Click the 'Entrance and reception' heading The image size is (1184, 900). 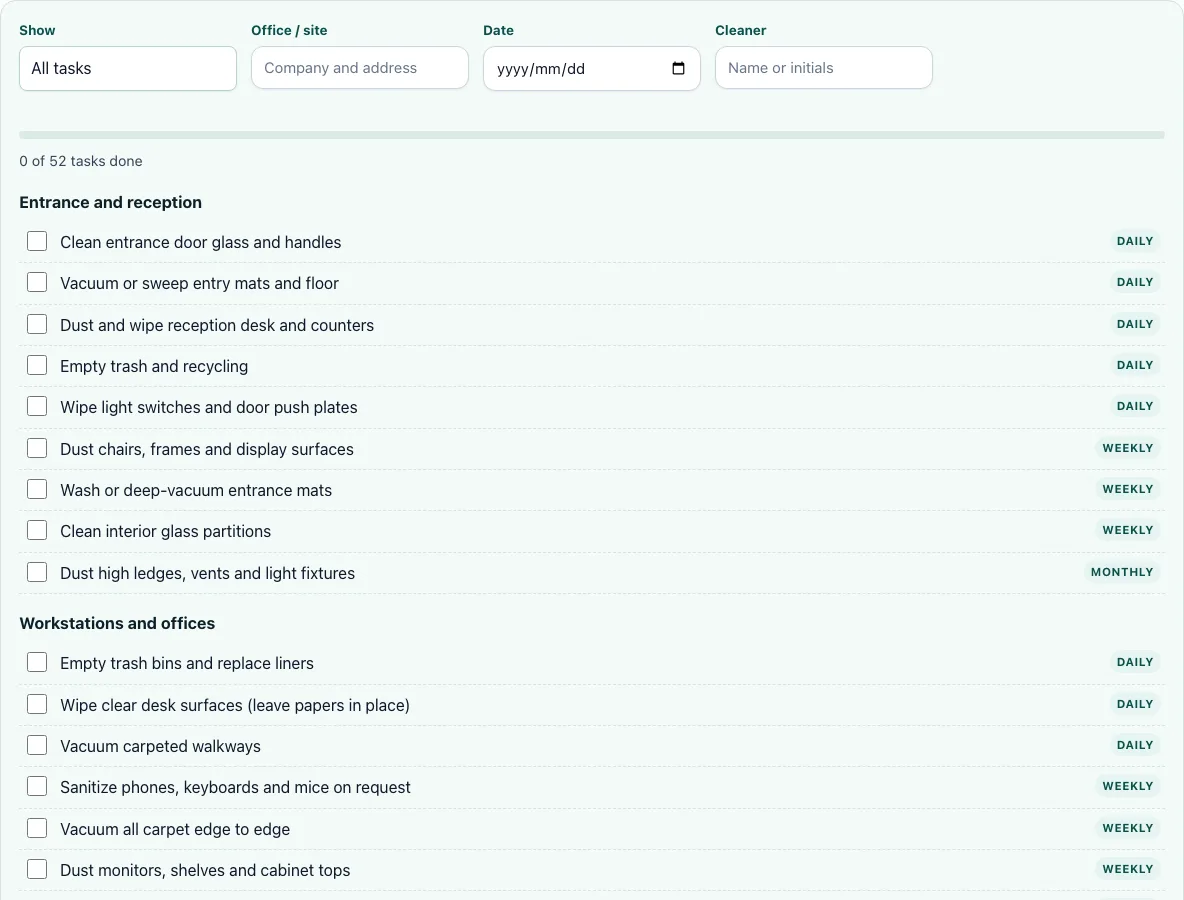[110, 202]
